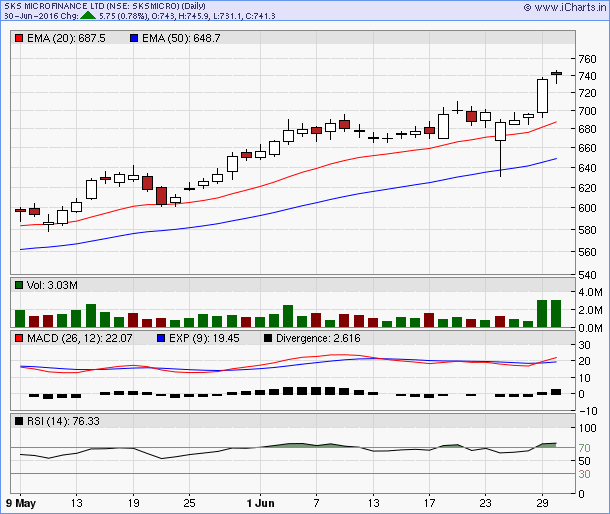Click the 13 axis label after 9 May
This screenshot has width=610, height=514.
[77, 503]
